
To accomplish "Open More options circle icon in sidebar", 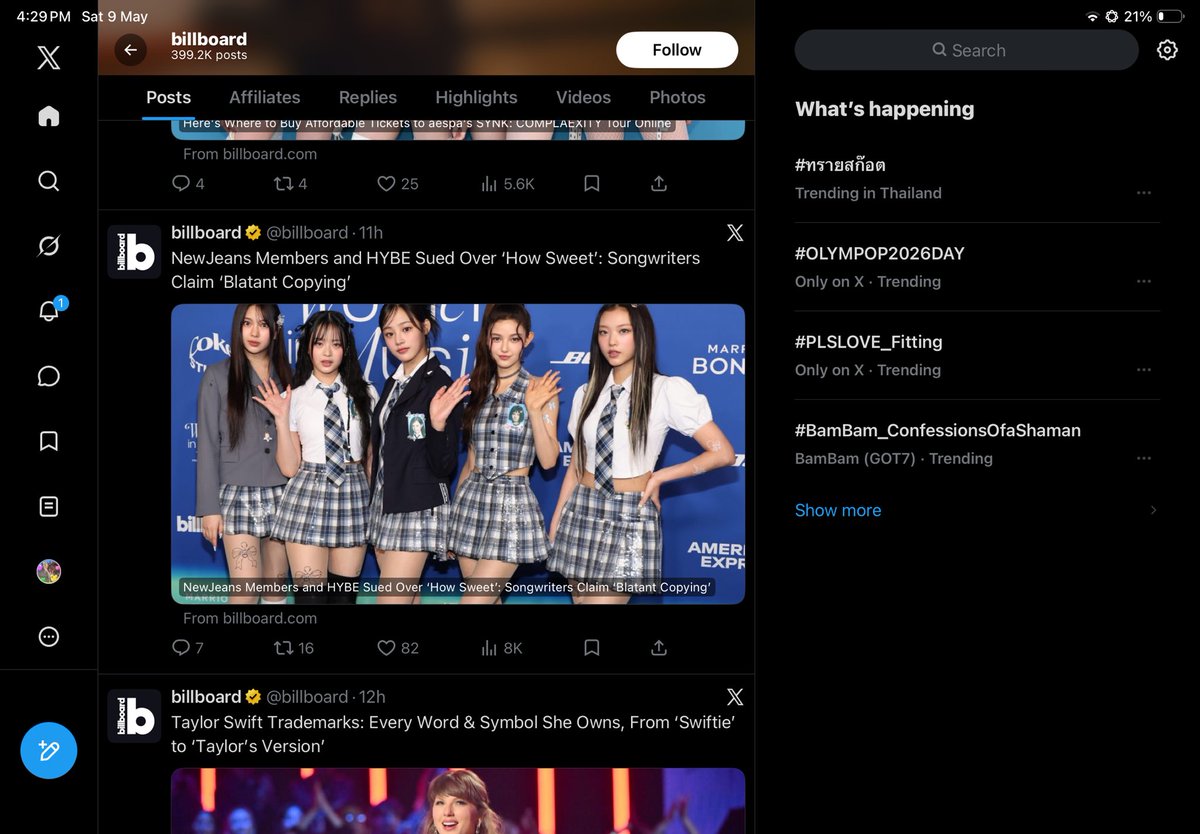I will pyautogui.click(x=48, y=637).
